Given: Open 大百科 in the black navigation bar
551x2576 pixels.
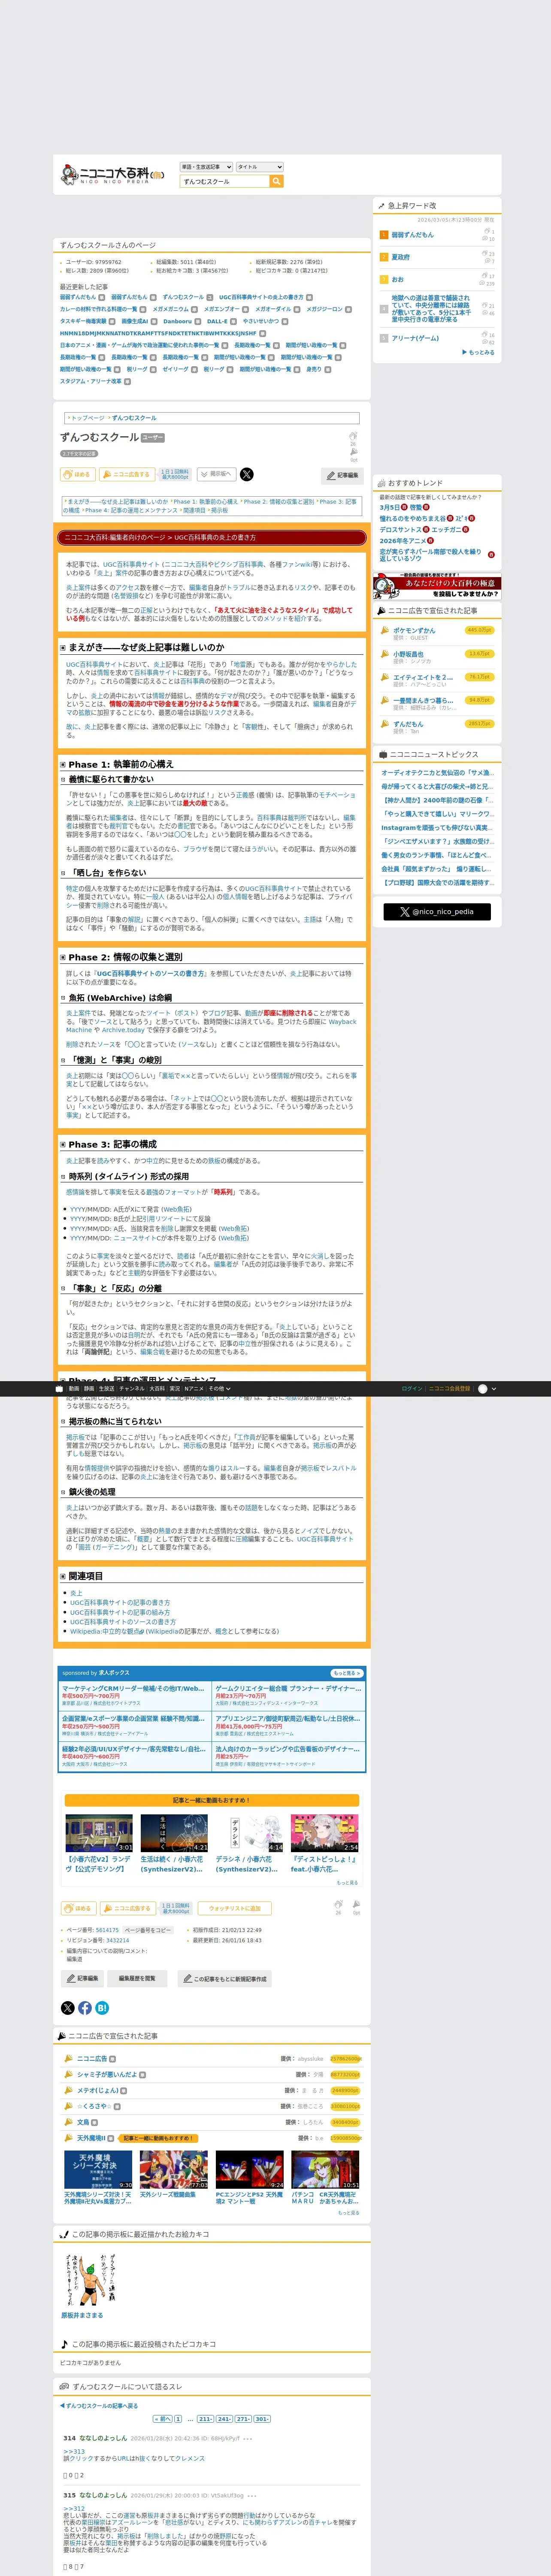Looking at the screenshot, I should tap(157, 1388).
